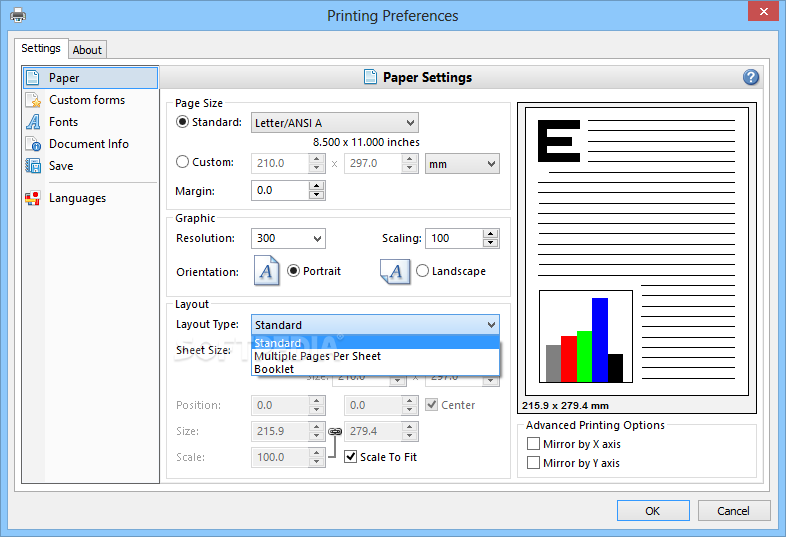This screenshot has height=537, width=786.
Task: Click the custom height 297.0 field
Action: (373, 163)
